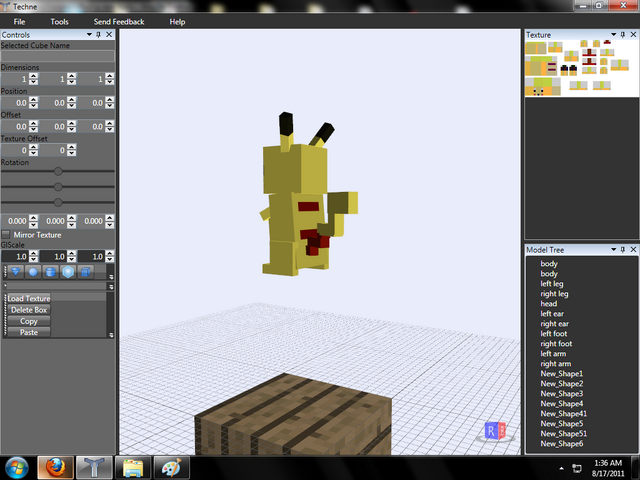Increase the first Texture Offset value
Image resolution: width=640 pixels, height=480 pixels.
tap(34, 147)
